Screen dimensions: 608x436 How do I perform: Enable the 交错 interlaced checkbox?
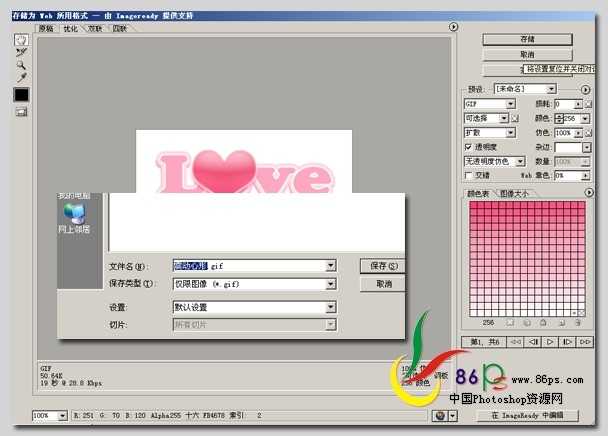(468, 175)
